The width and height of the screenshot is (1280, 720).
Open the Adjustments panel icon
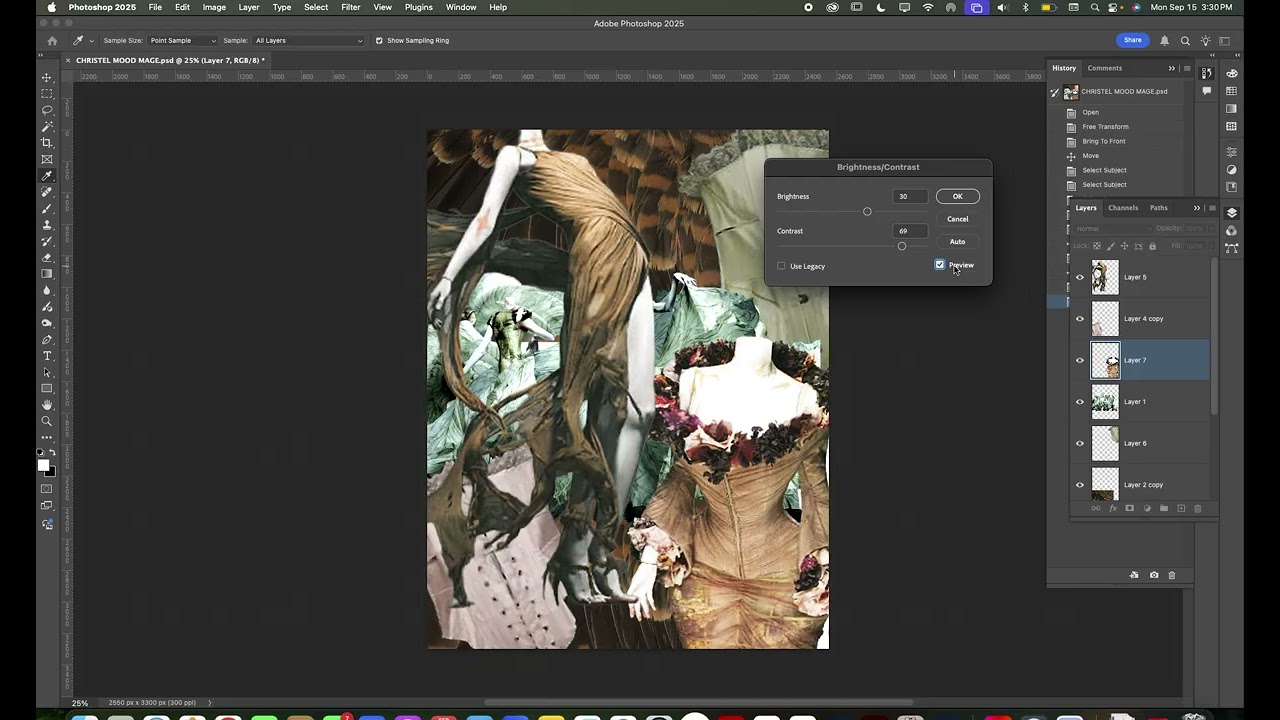tap(1232, 170)
